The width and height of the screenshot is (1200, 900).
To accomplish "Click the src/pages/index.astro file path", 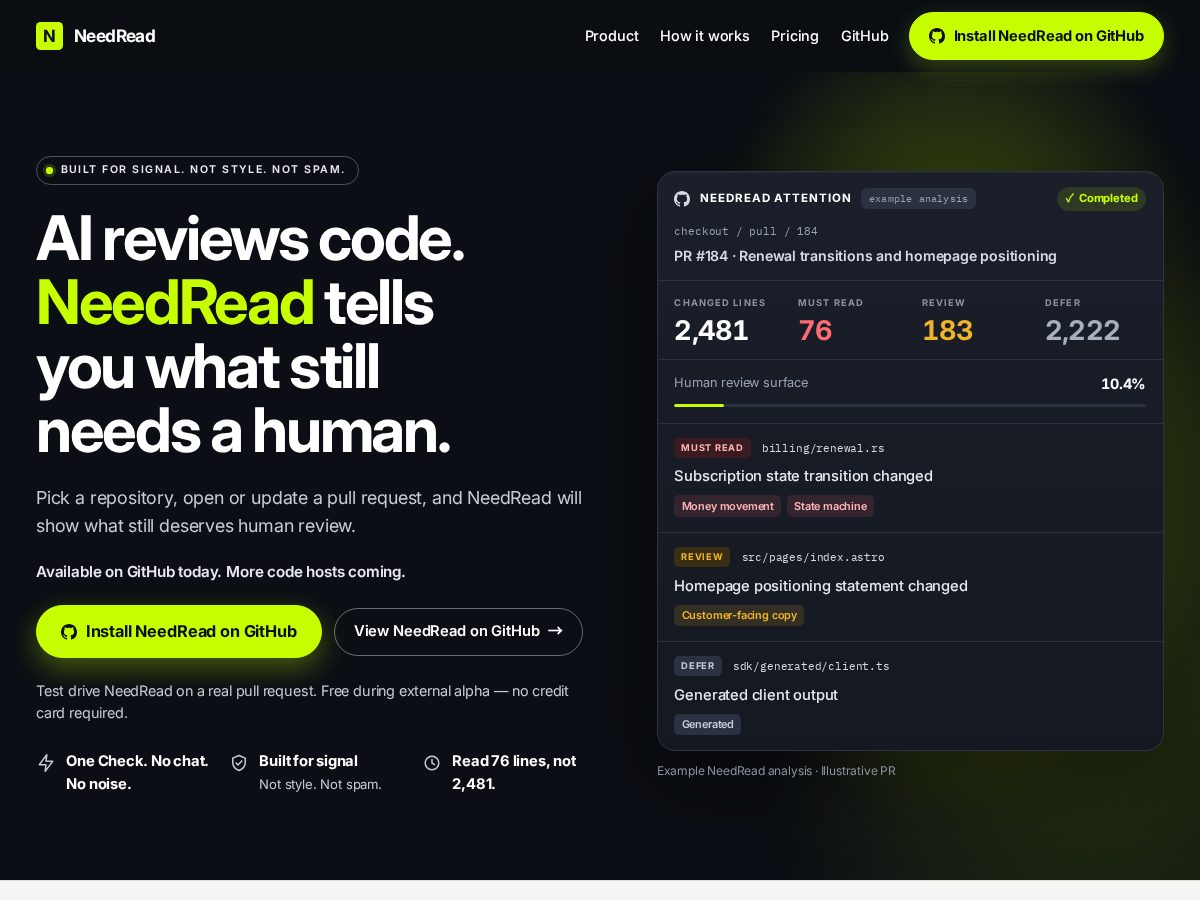I will coord(813,557).
